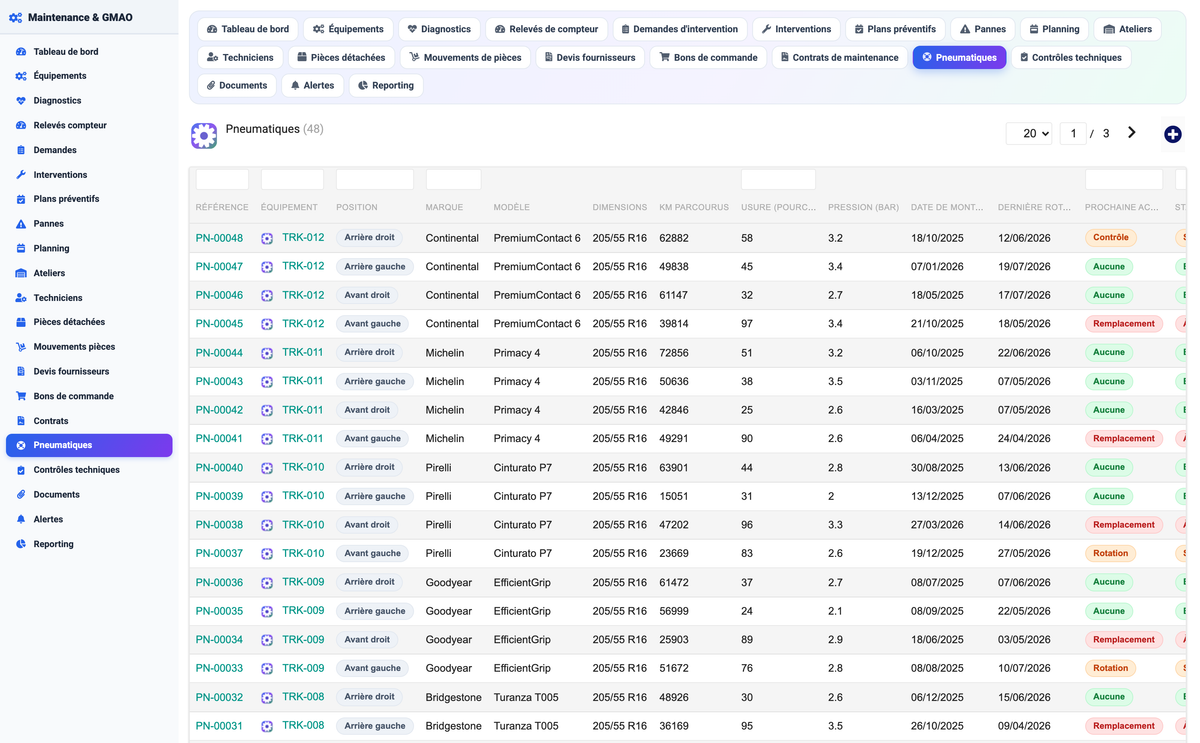Click the Bons de commande cart icon in sidebar

pos(21,396)
